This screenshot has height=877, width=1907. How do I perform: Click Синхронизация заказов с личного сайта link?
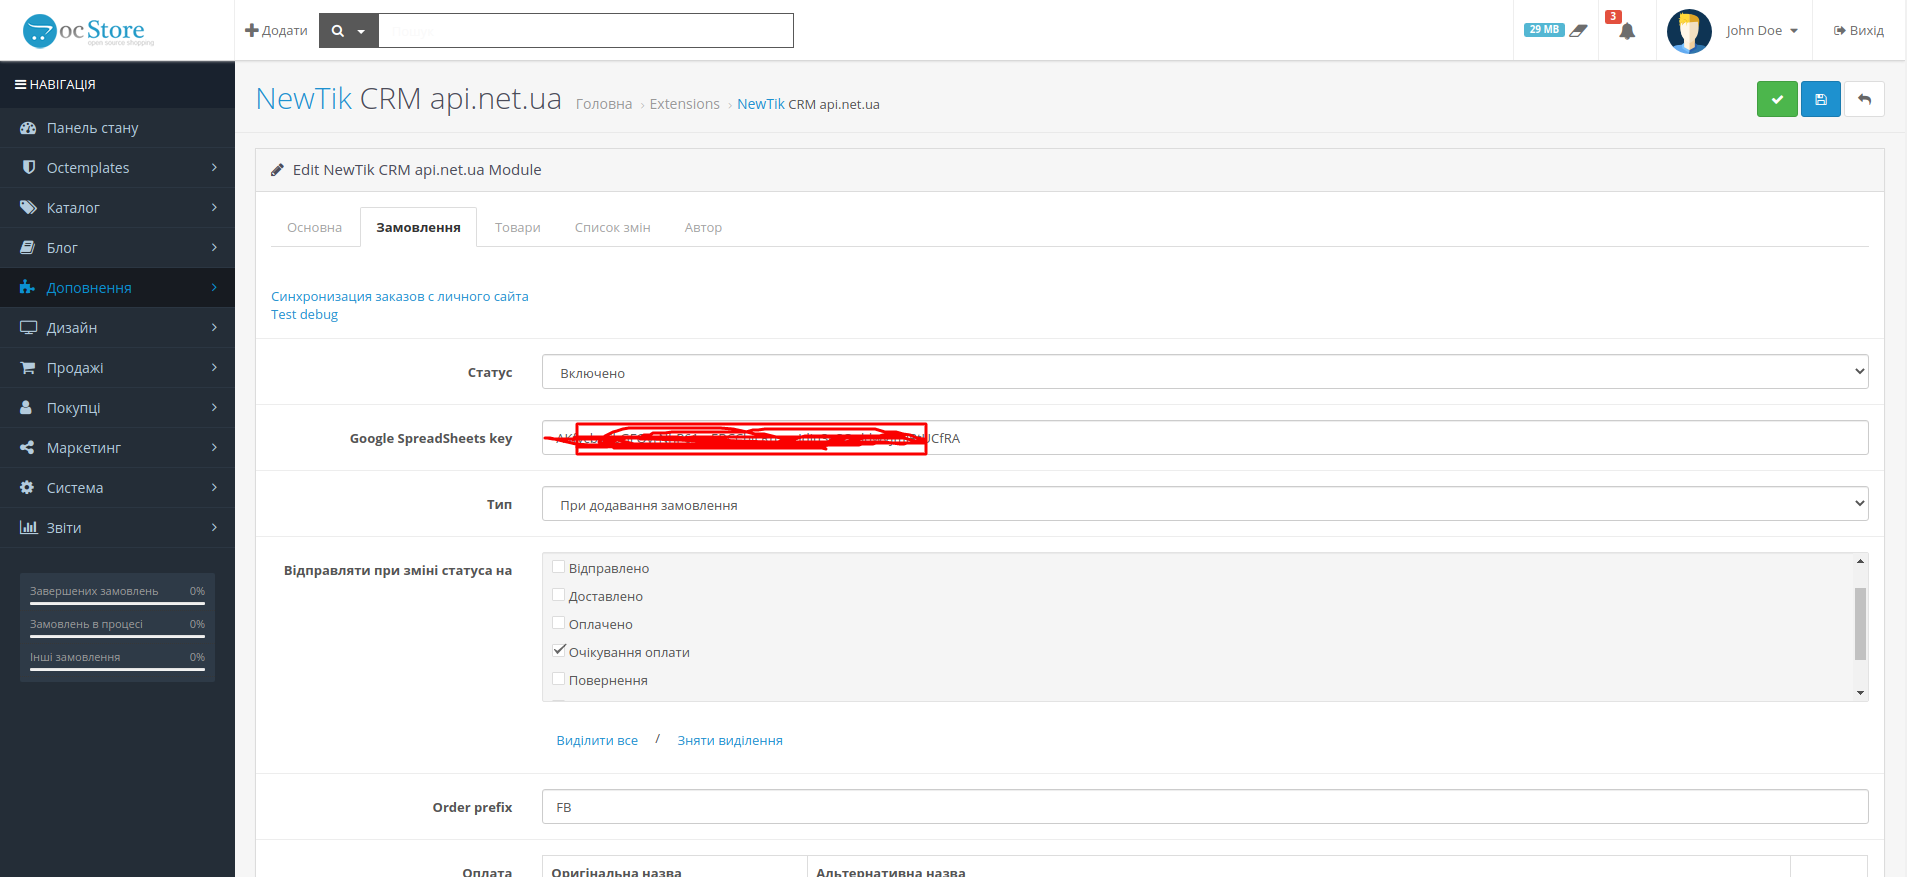pos(399,296)
